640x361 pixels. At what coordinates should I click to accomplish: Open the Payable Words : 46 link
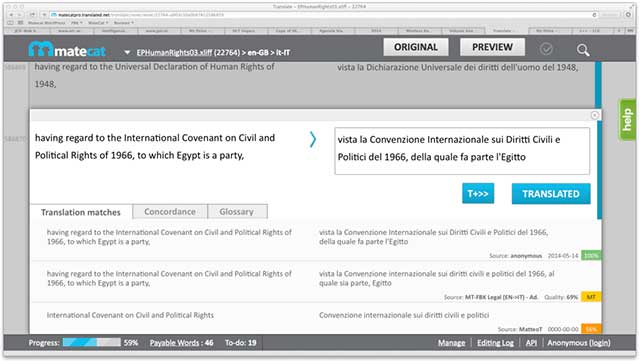[x=181, y=343]
